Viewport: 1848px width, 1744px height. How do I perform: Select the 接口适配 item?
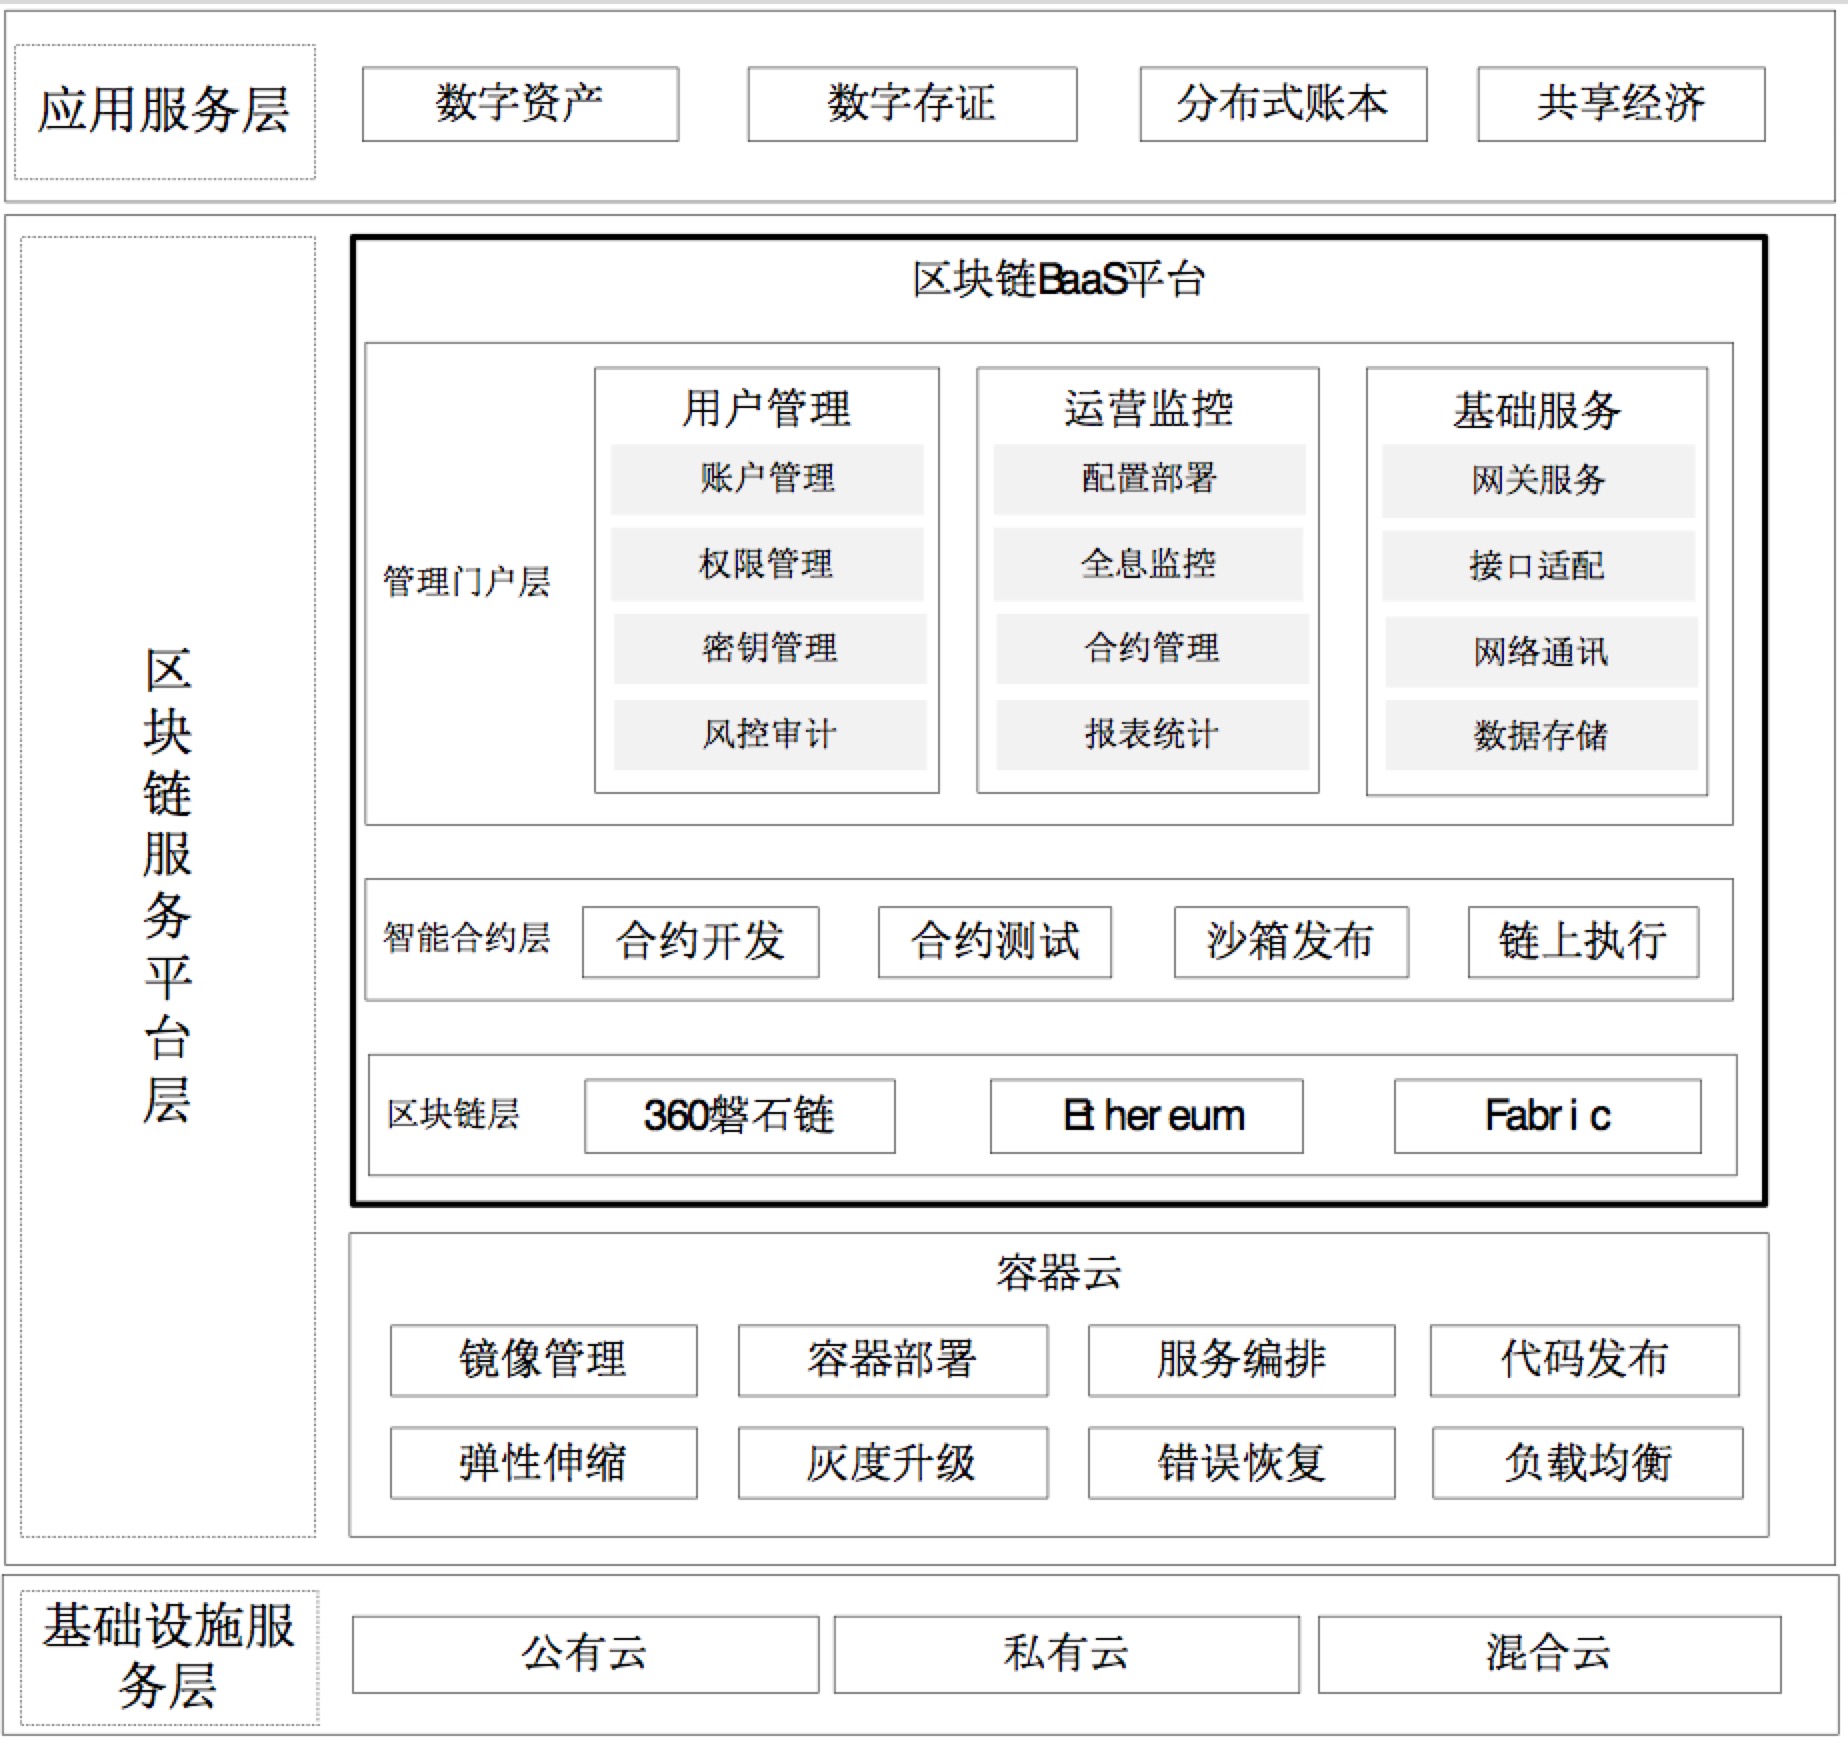click(x=1538, y=567)
